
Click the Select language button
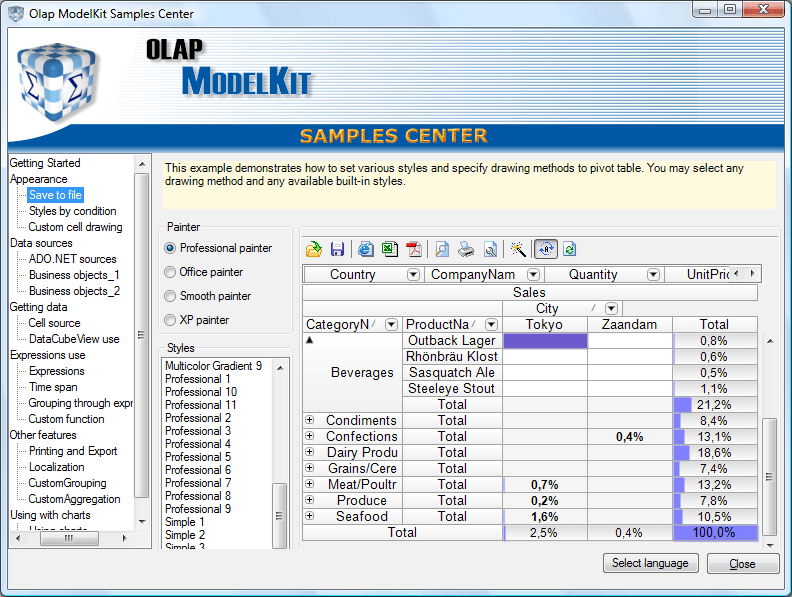(651, 563)
